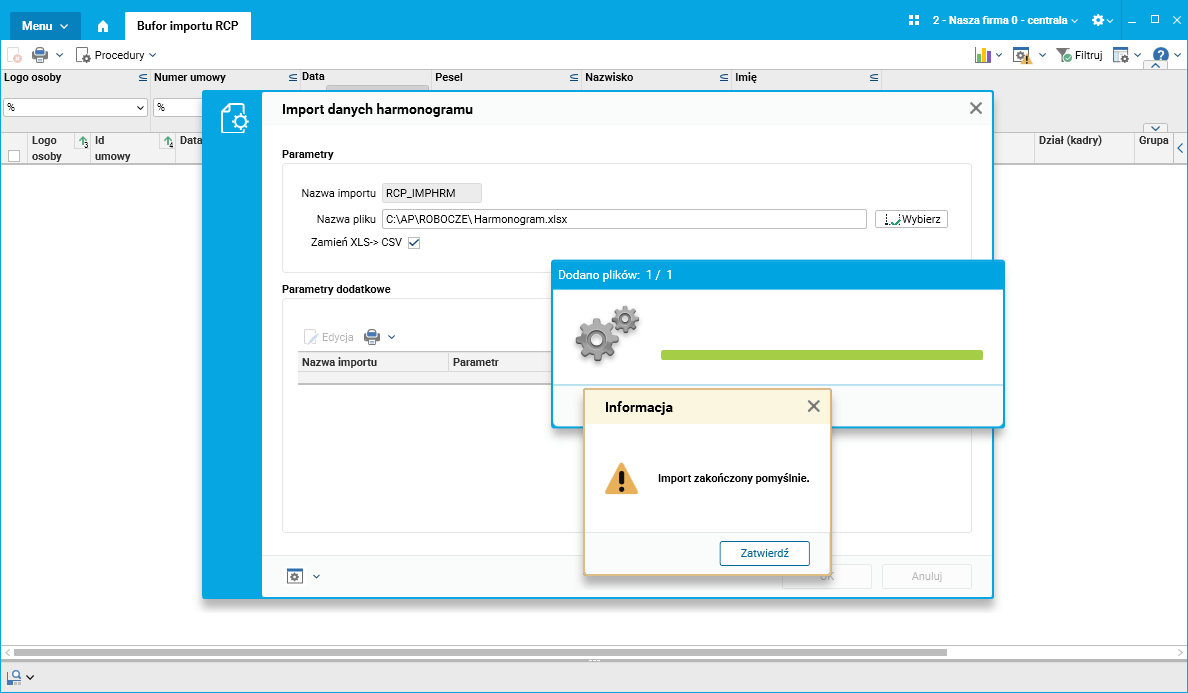The height and width of the screenshot is (693, 1188).
Task: Click the Imię filter operator icon
Action: click(874, 77)
